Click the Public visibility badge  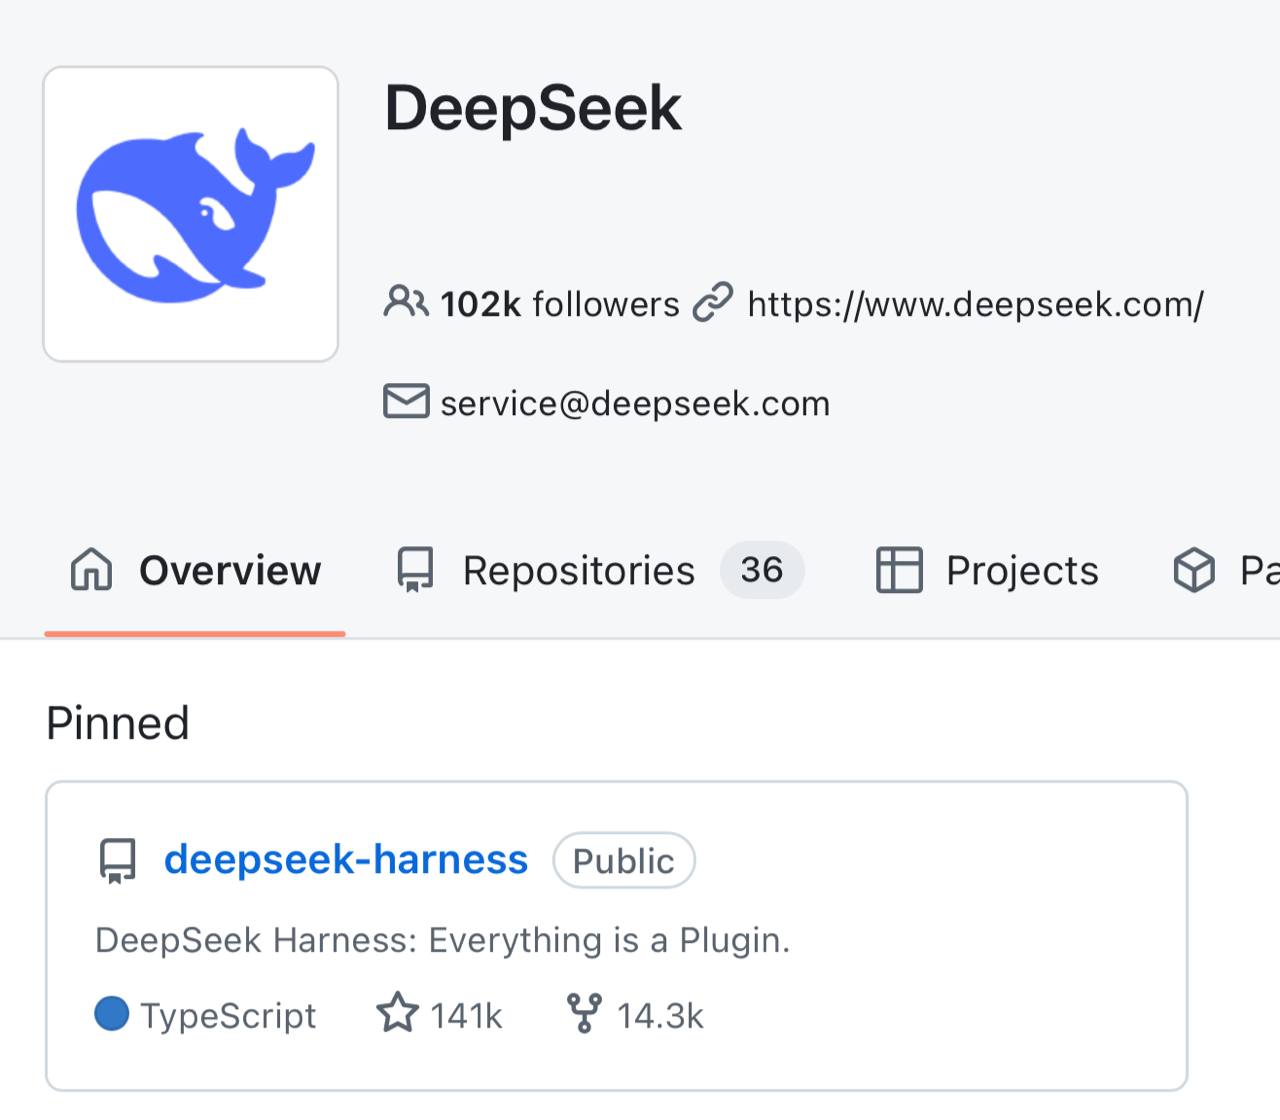coord(624,860)
